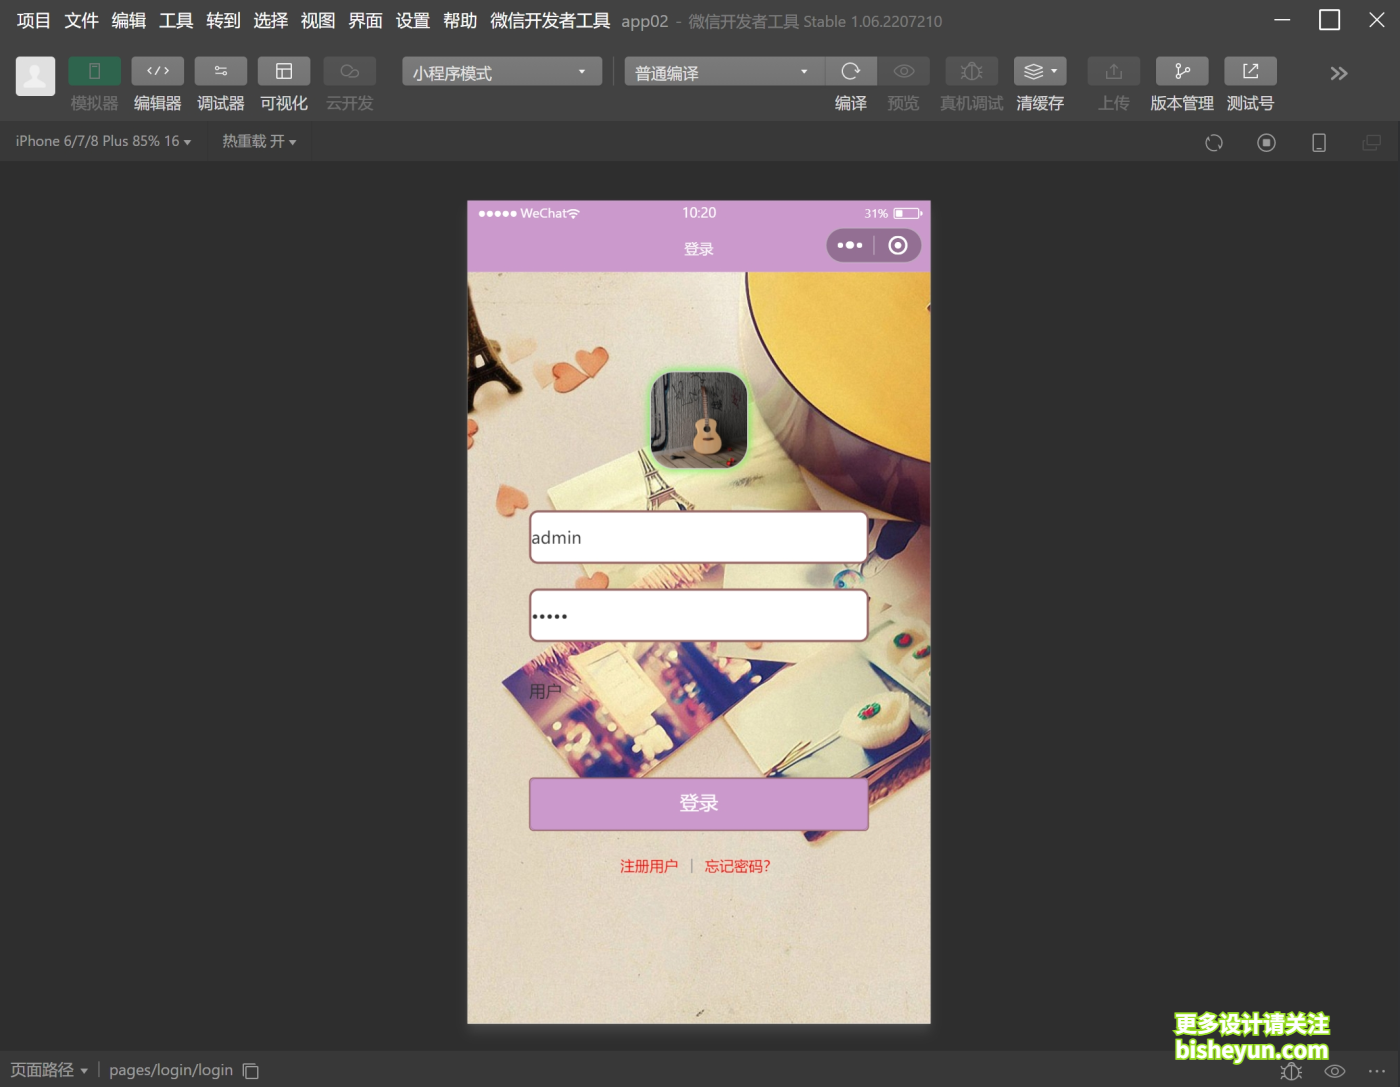Open the 设置 menu

[412, 21]
